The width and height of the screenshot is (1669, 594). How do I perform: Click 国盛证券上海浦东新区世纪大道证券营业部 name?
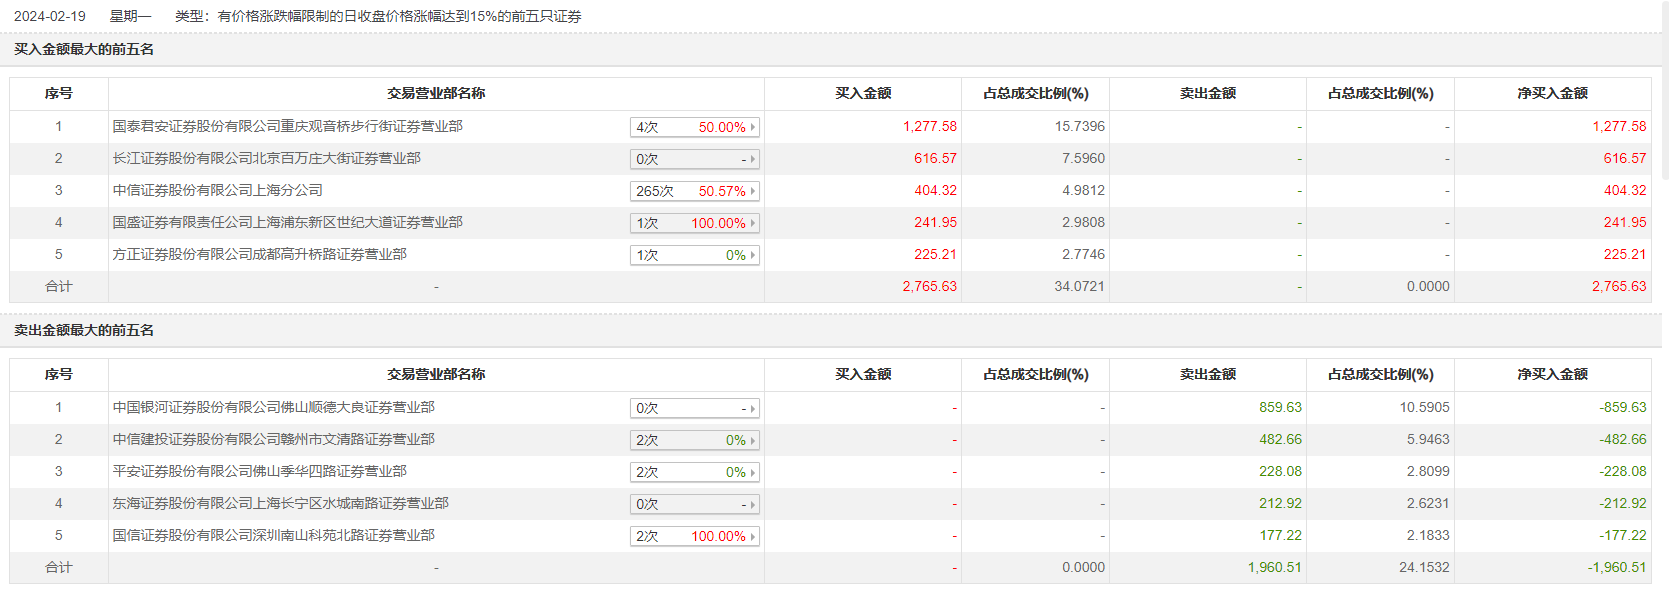click(x=287, y=222)
